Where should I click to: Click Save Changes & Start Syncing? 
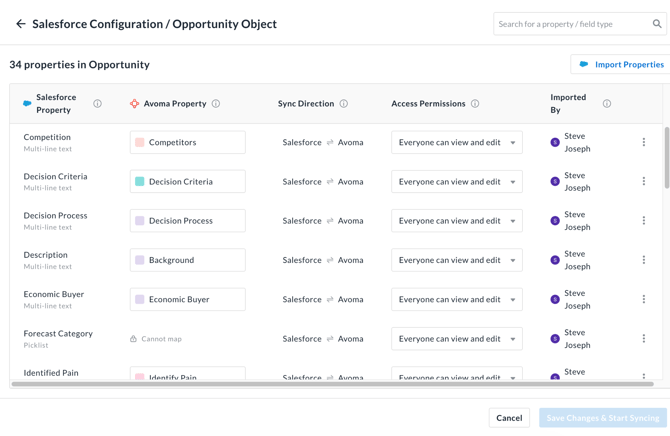click(x=603, y=418)
